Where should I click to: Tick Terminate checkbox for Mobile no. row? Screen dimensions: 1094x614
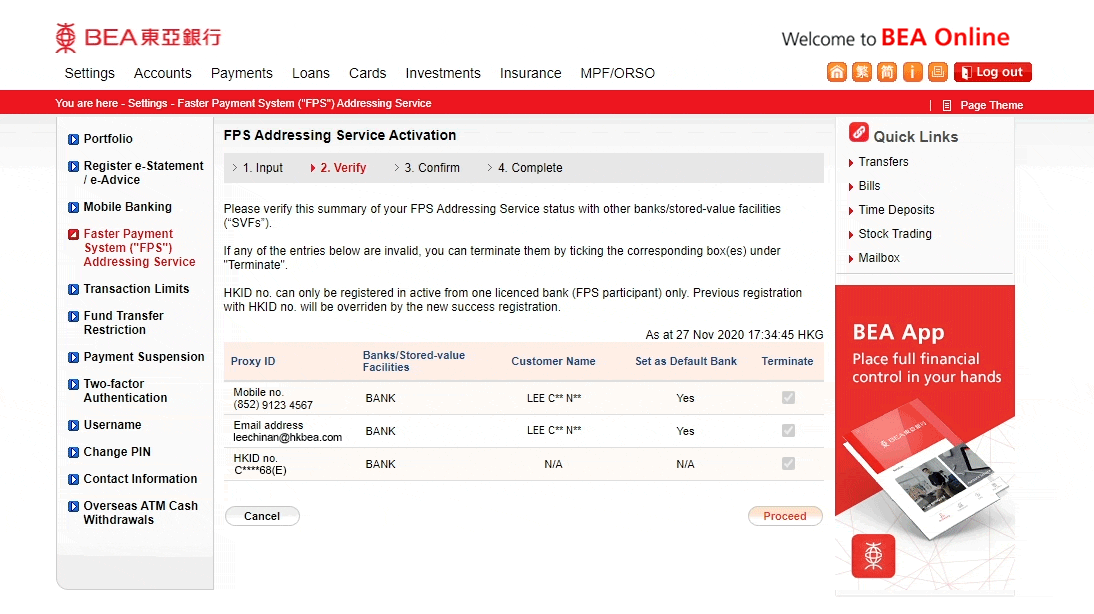tap(788, 398)
